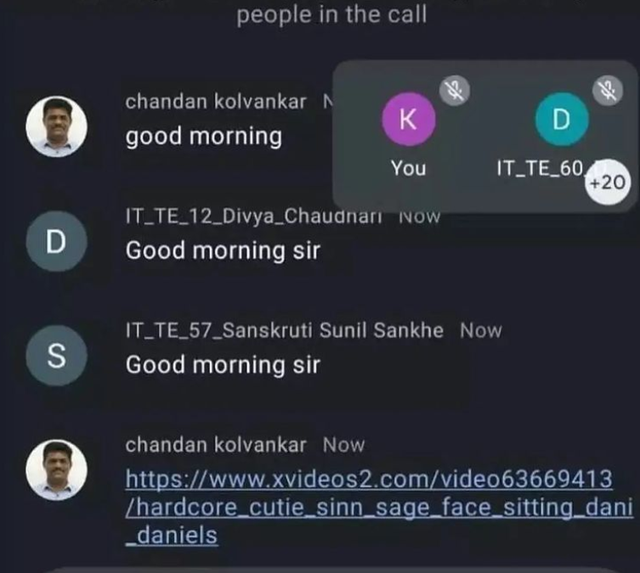
Task: Select Divya's 'Good morning sir' message
Action: [223, 251]
